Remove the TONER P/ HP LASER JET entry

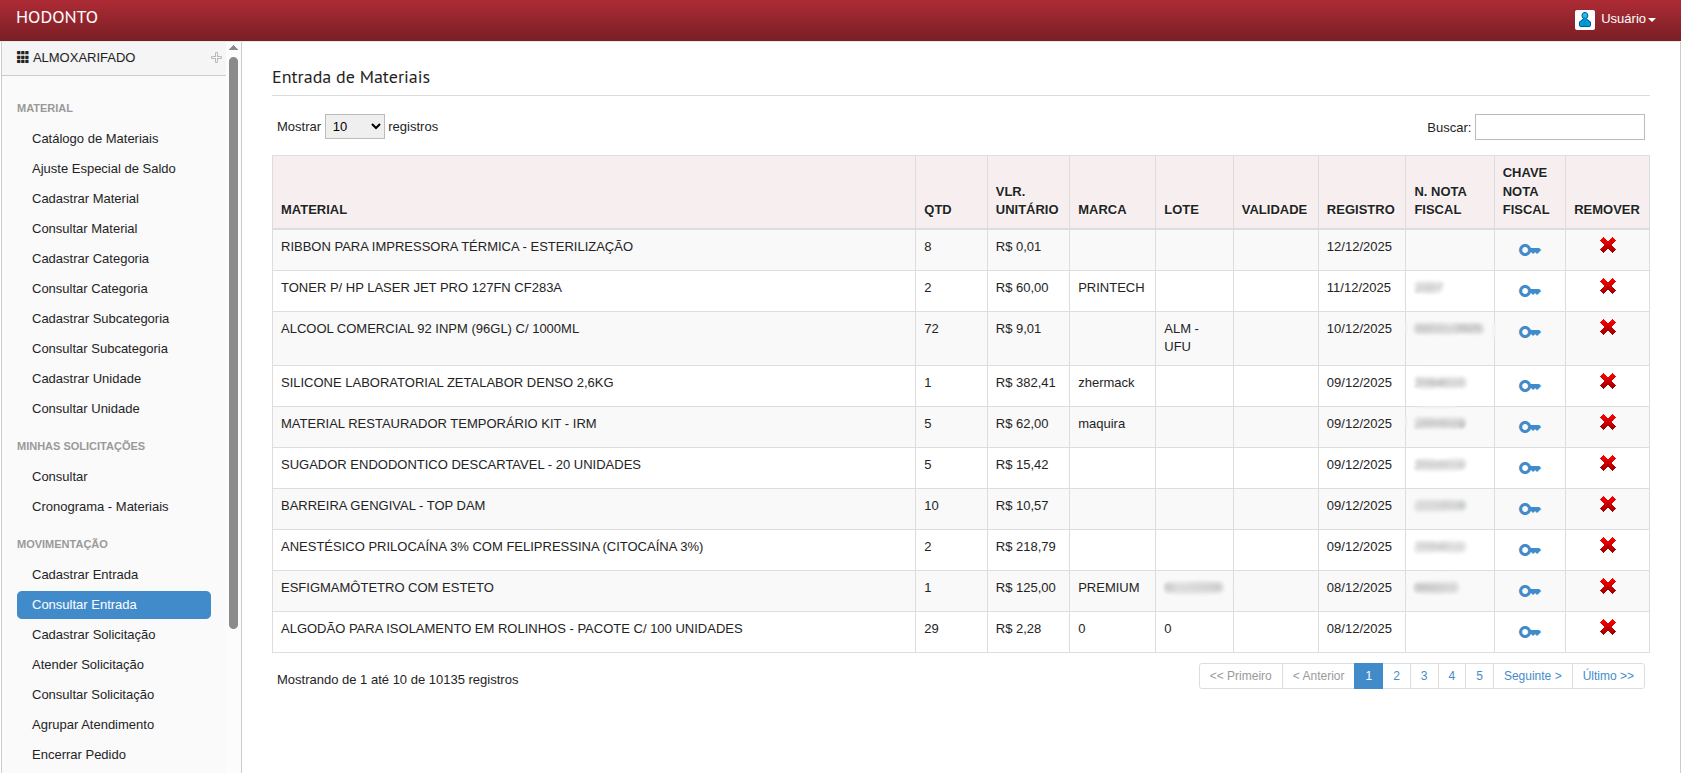pyautogui.click(x=1607, y=287)
